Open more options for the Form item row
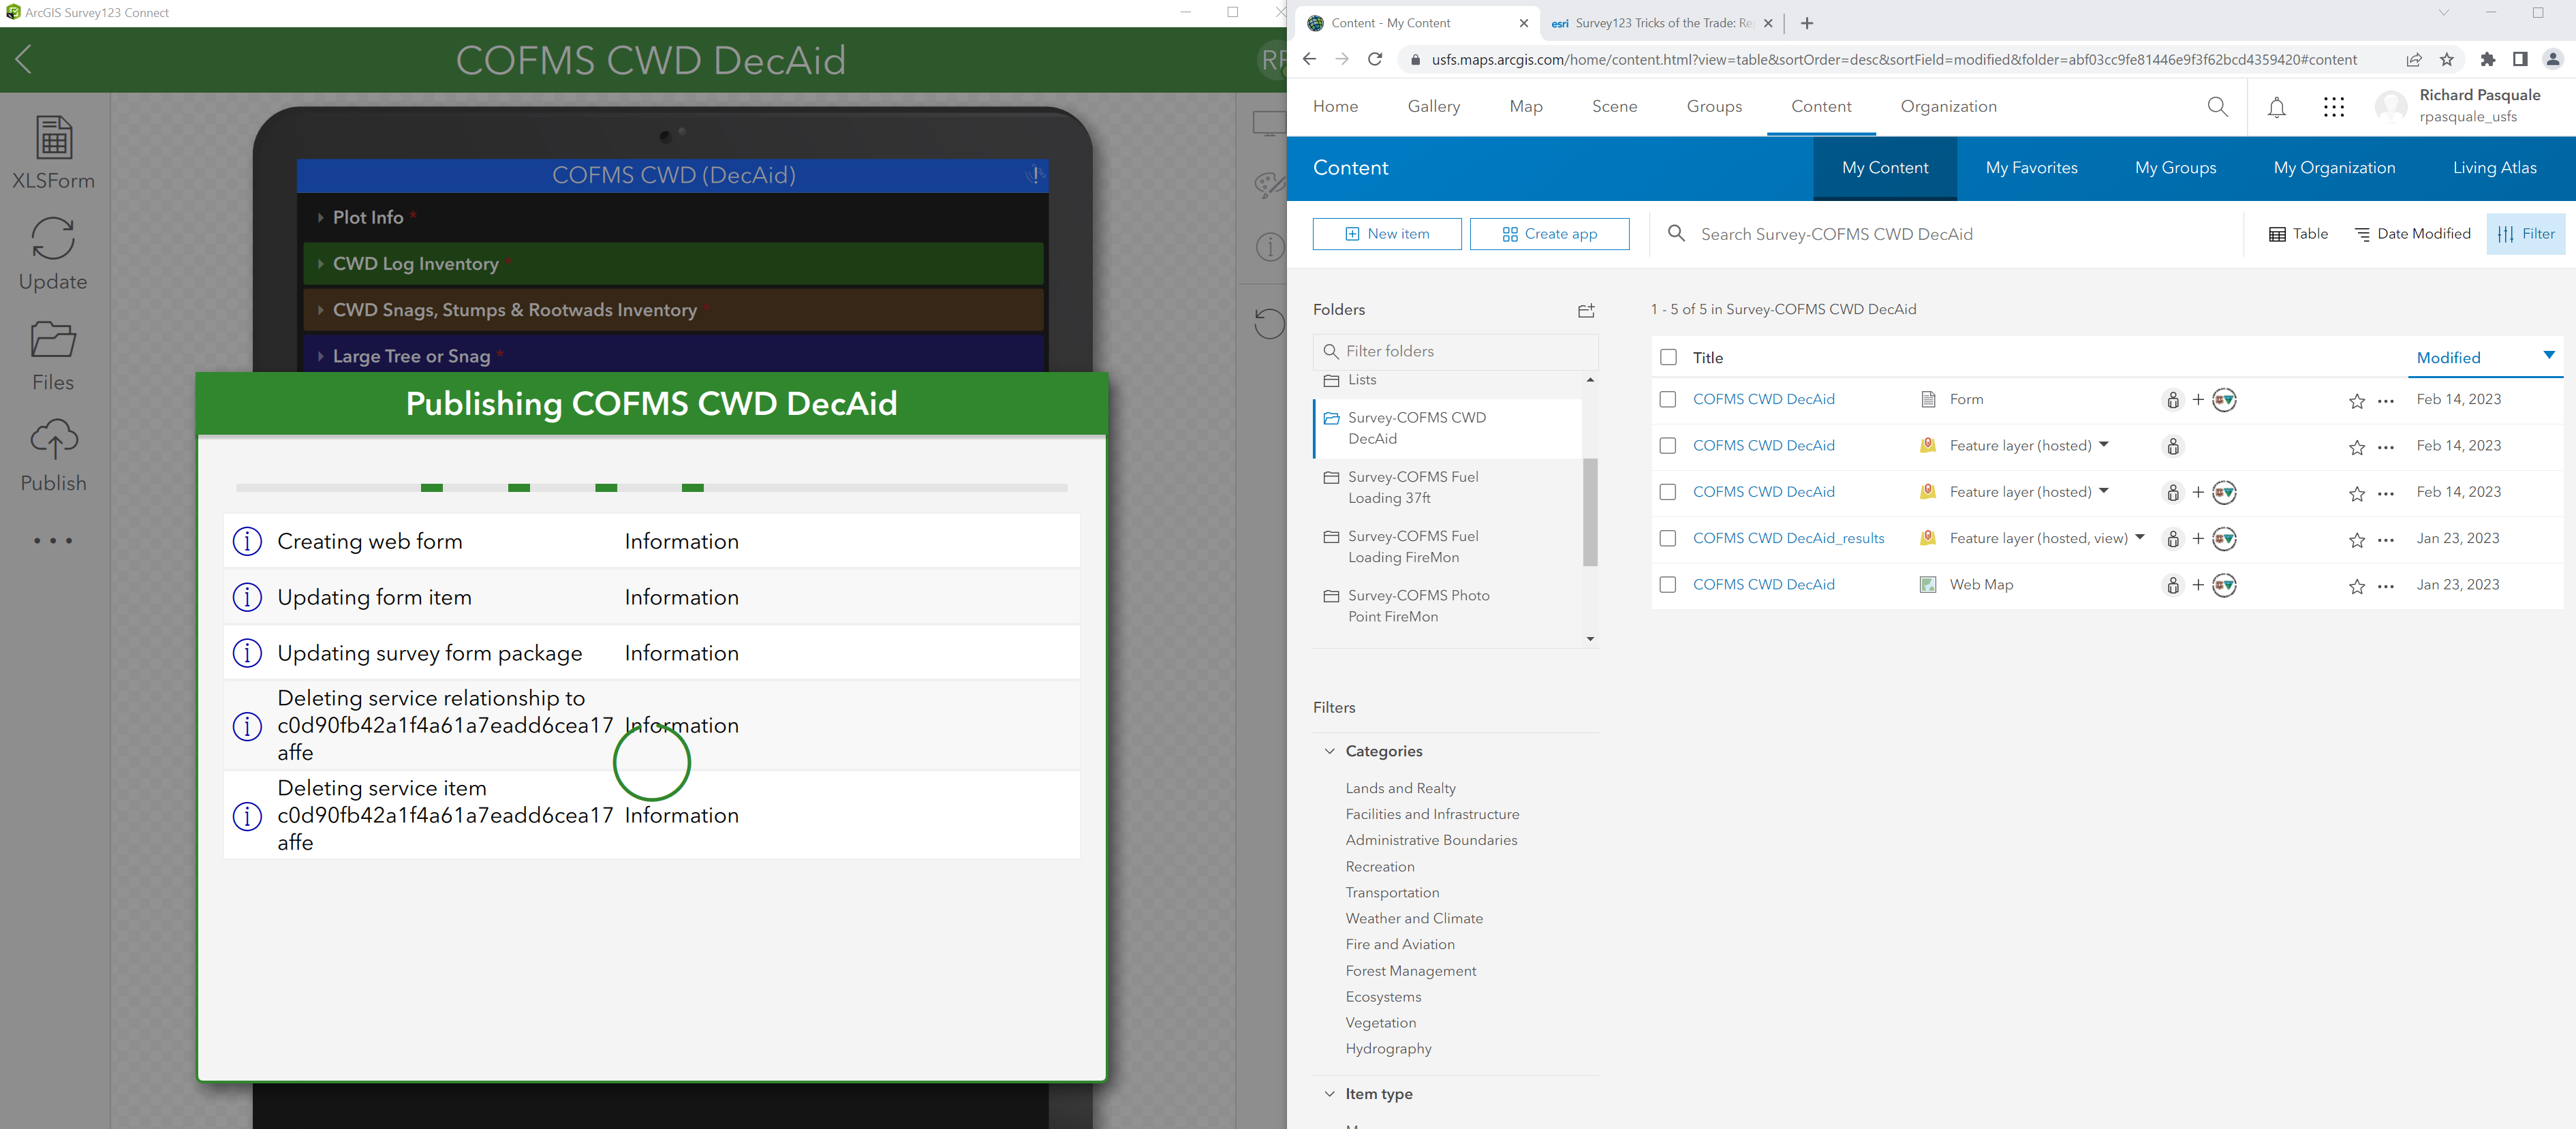 pyautogui.click(x=2386, y=401)
